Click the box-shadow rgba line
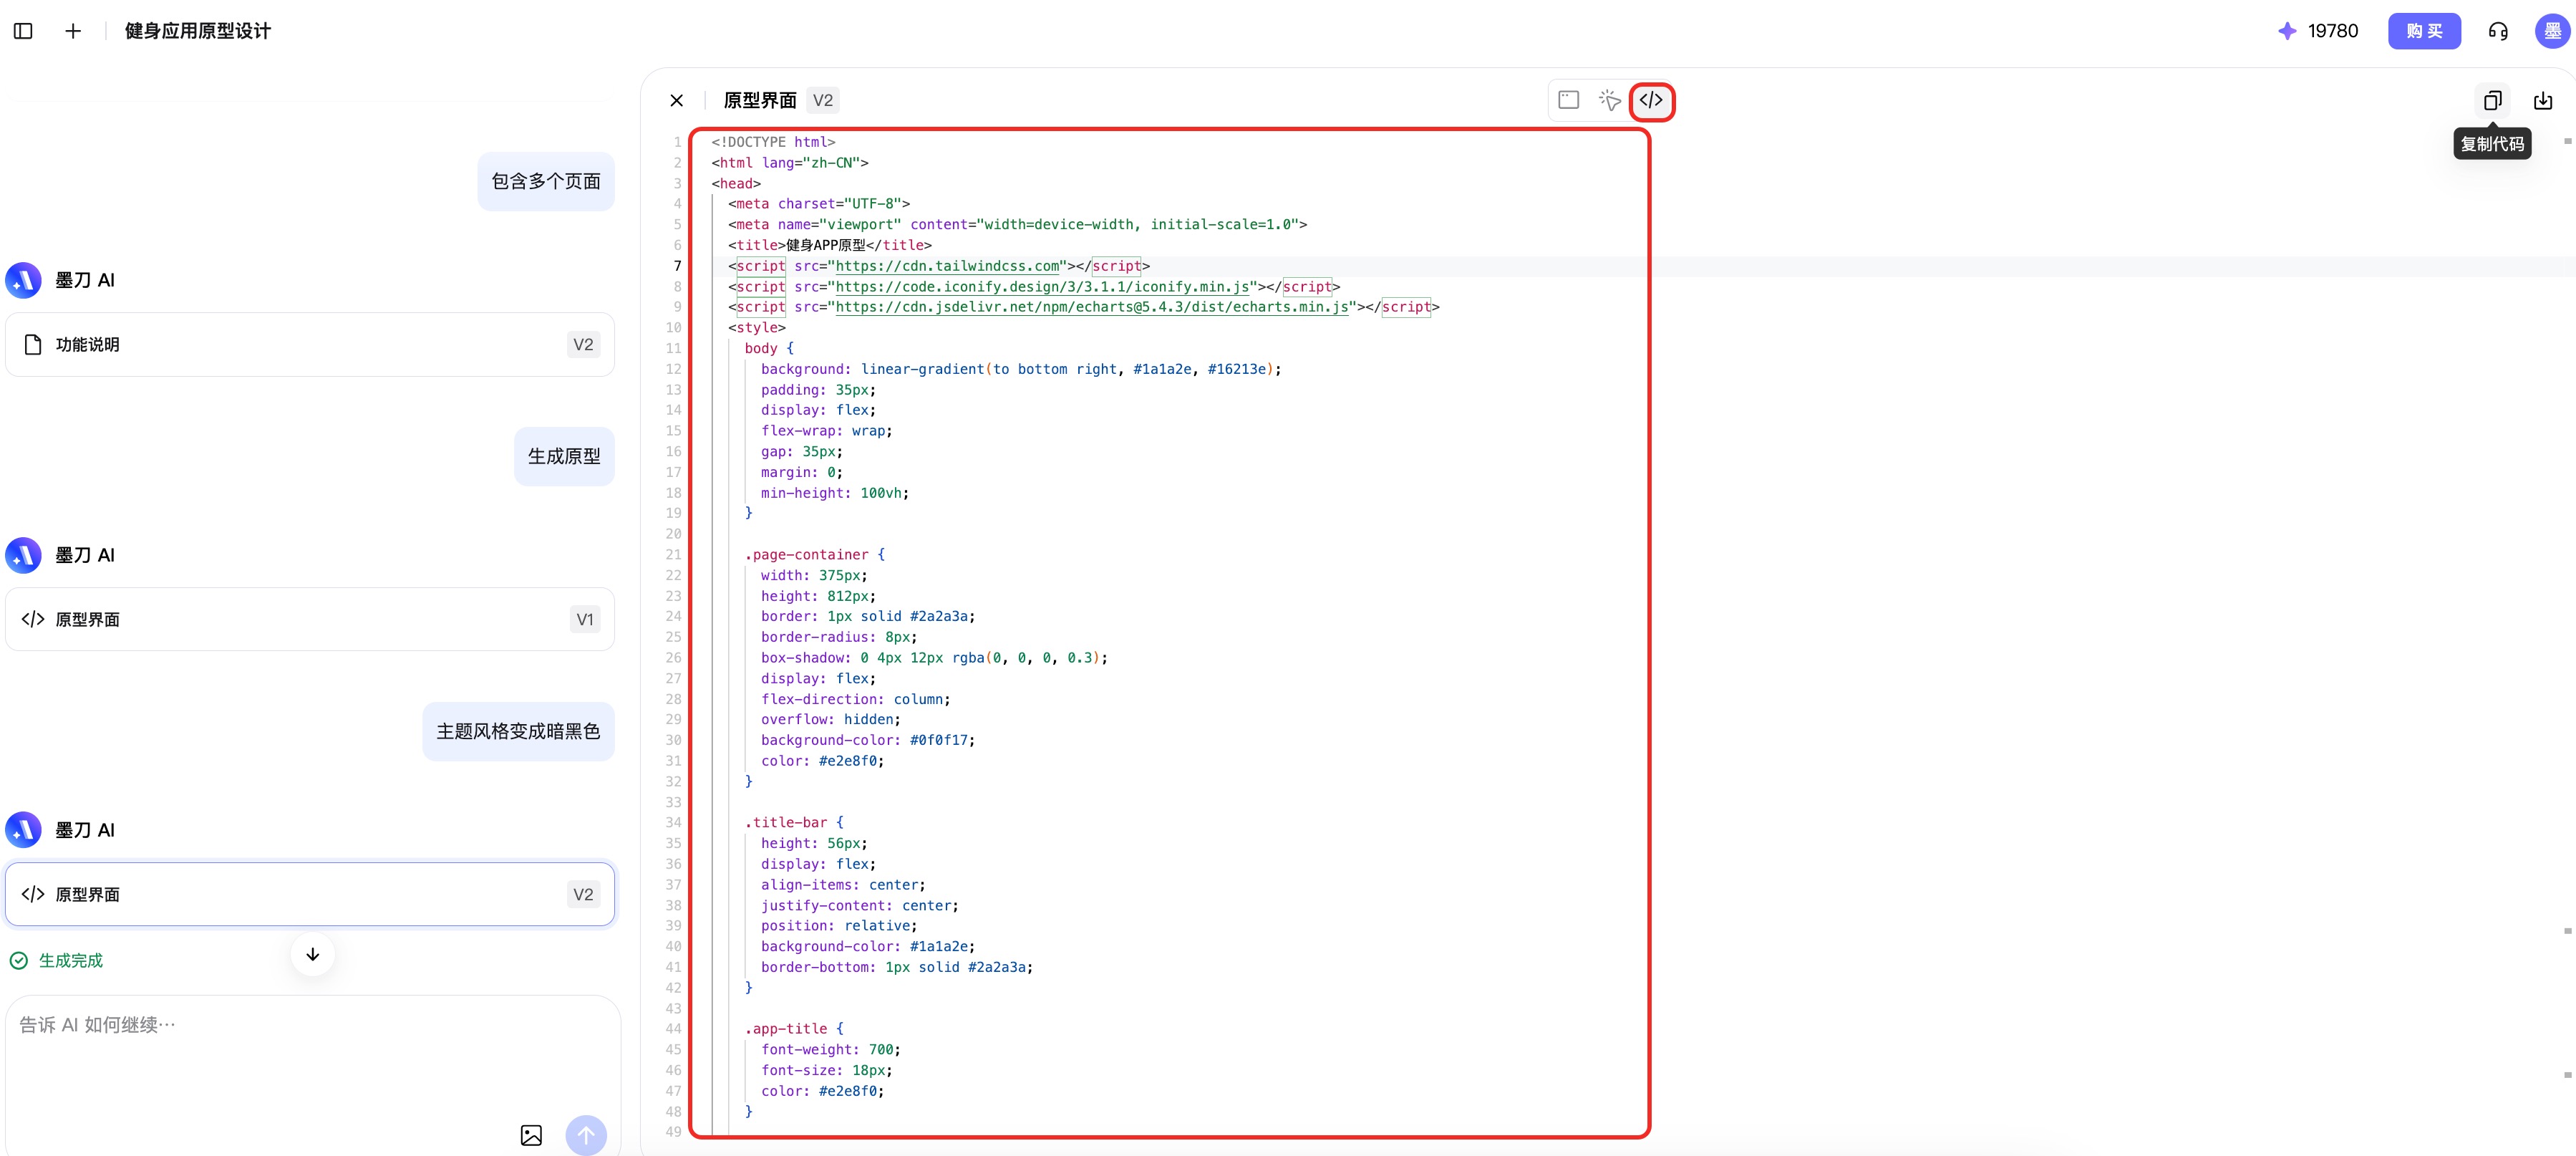This screenshot has width=2576, height=1156. (x=934, y=658)
